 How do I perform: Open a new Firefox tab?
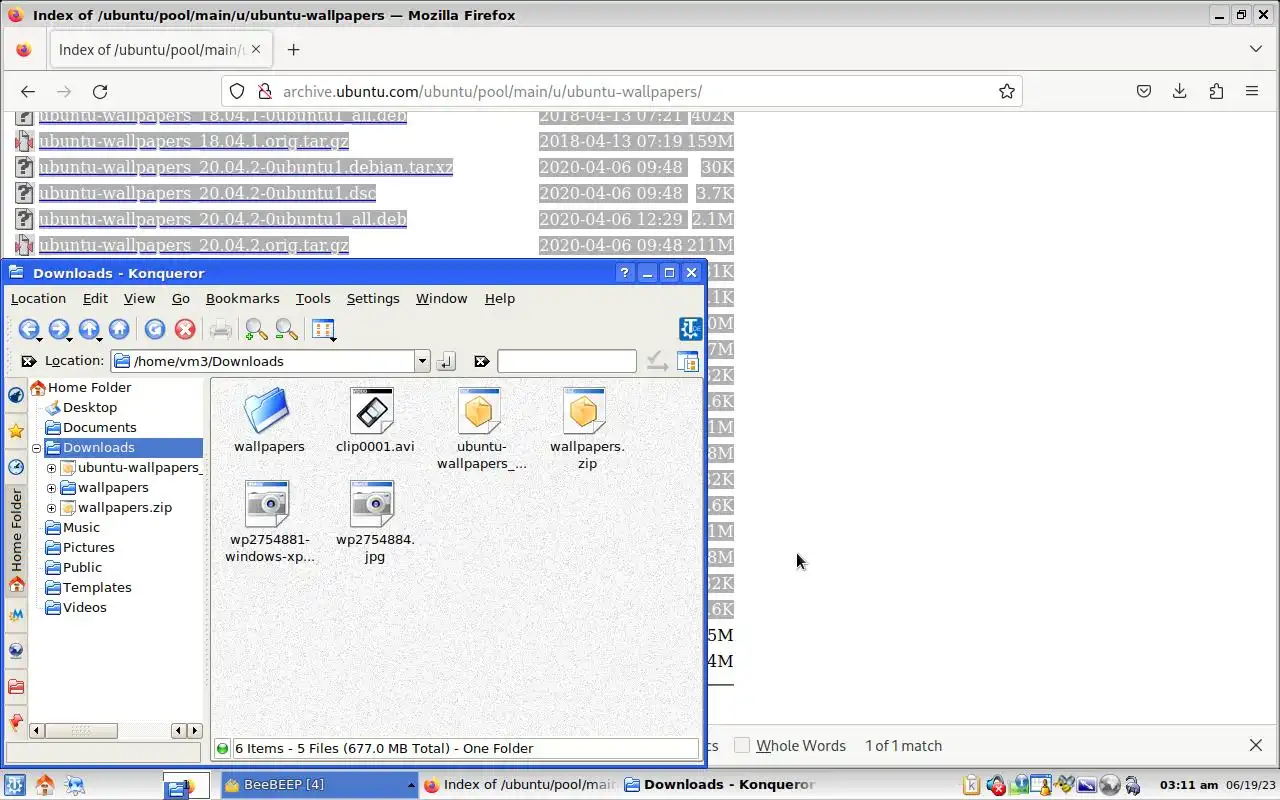tap(293, 49)
